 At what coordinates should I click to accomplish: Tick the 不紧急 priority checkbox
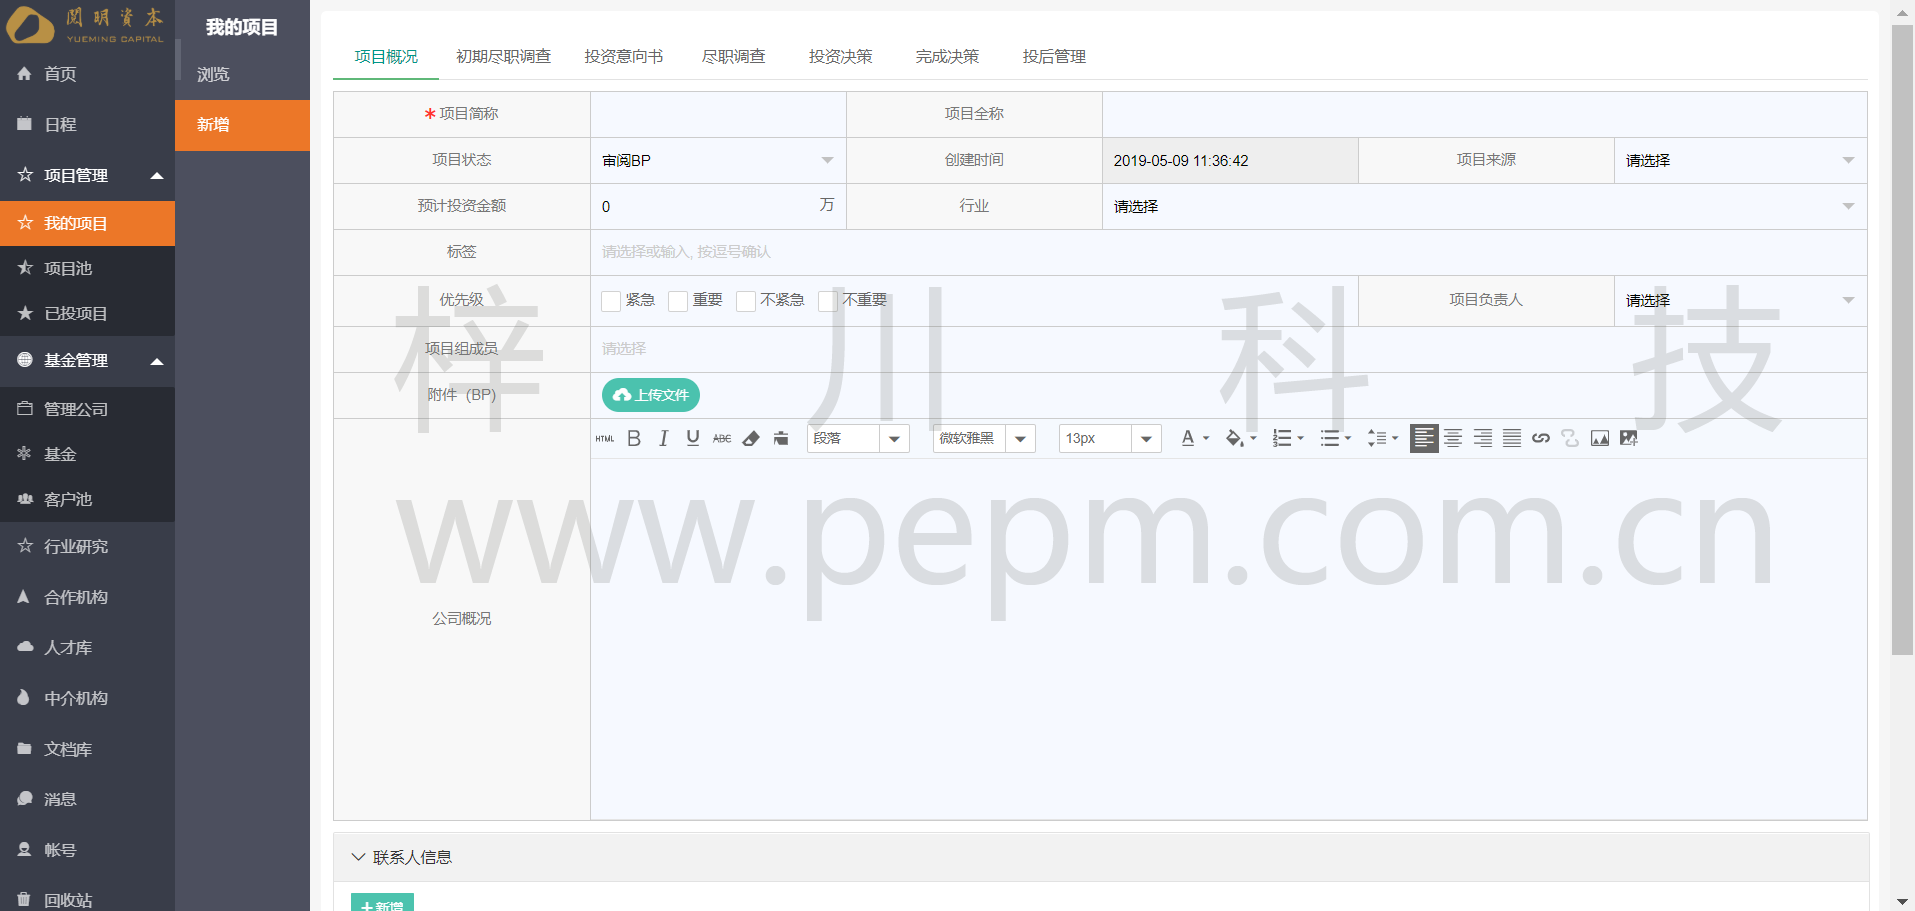[x=746, y=301]
